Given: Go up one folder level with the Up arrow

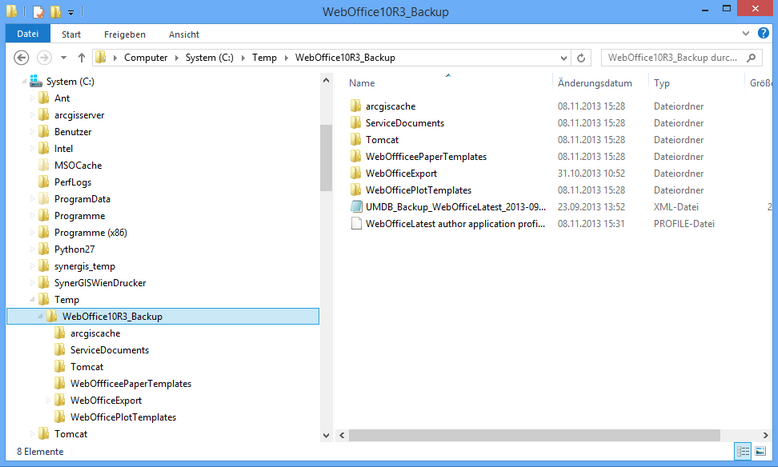Looking at the screenshot, I should click(82, 58).
